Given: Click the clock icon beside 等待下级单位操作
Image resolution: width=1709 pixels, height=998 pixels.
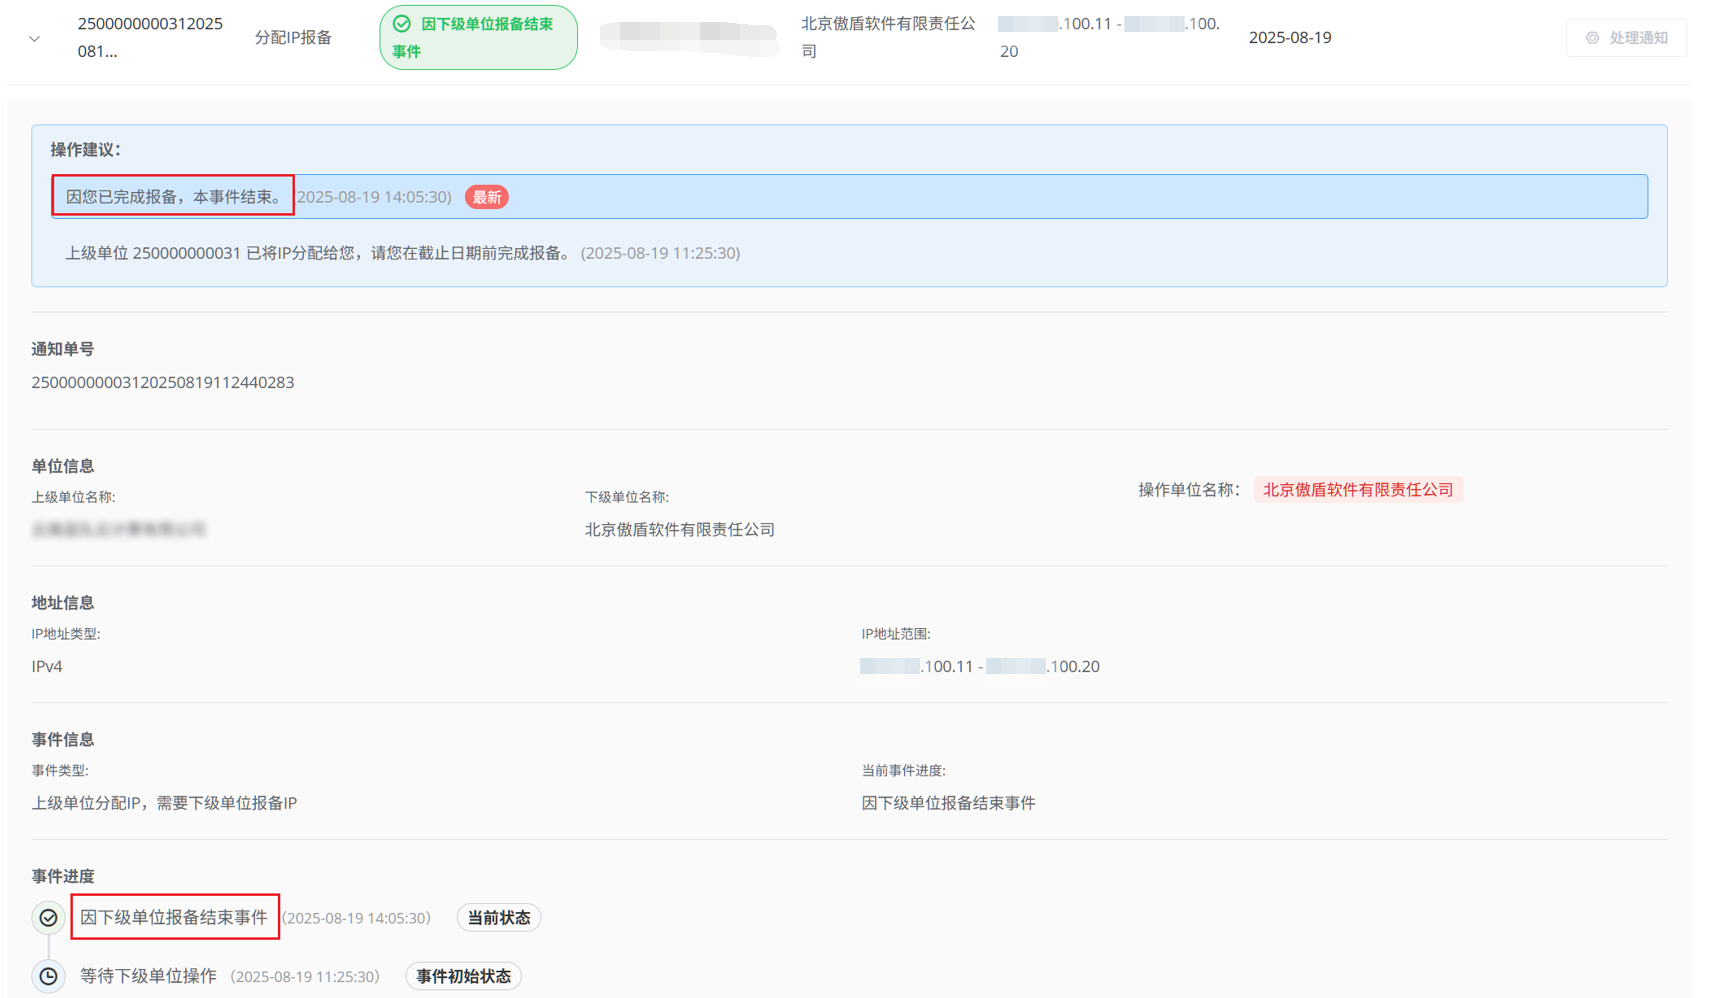Looking at the screenshot, I should click(48, 976).
